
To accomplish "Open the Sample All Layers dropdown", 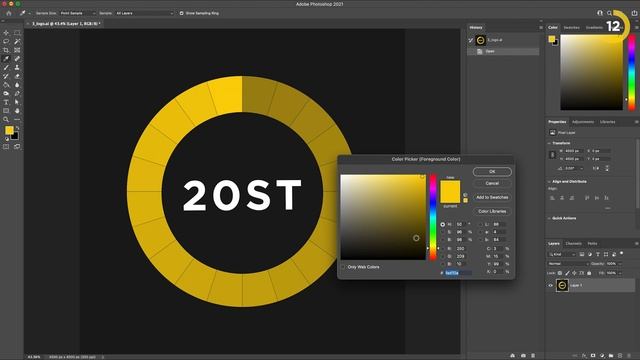I will pyautogui.click(x=144, y=13).
